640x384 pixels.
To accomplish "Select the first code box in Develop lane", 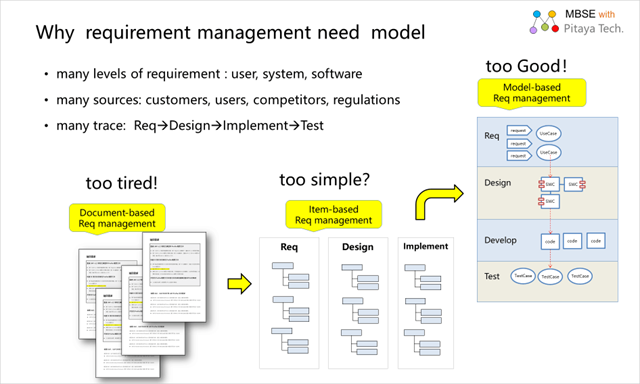I will [550, 241].
